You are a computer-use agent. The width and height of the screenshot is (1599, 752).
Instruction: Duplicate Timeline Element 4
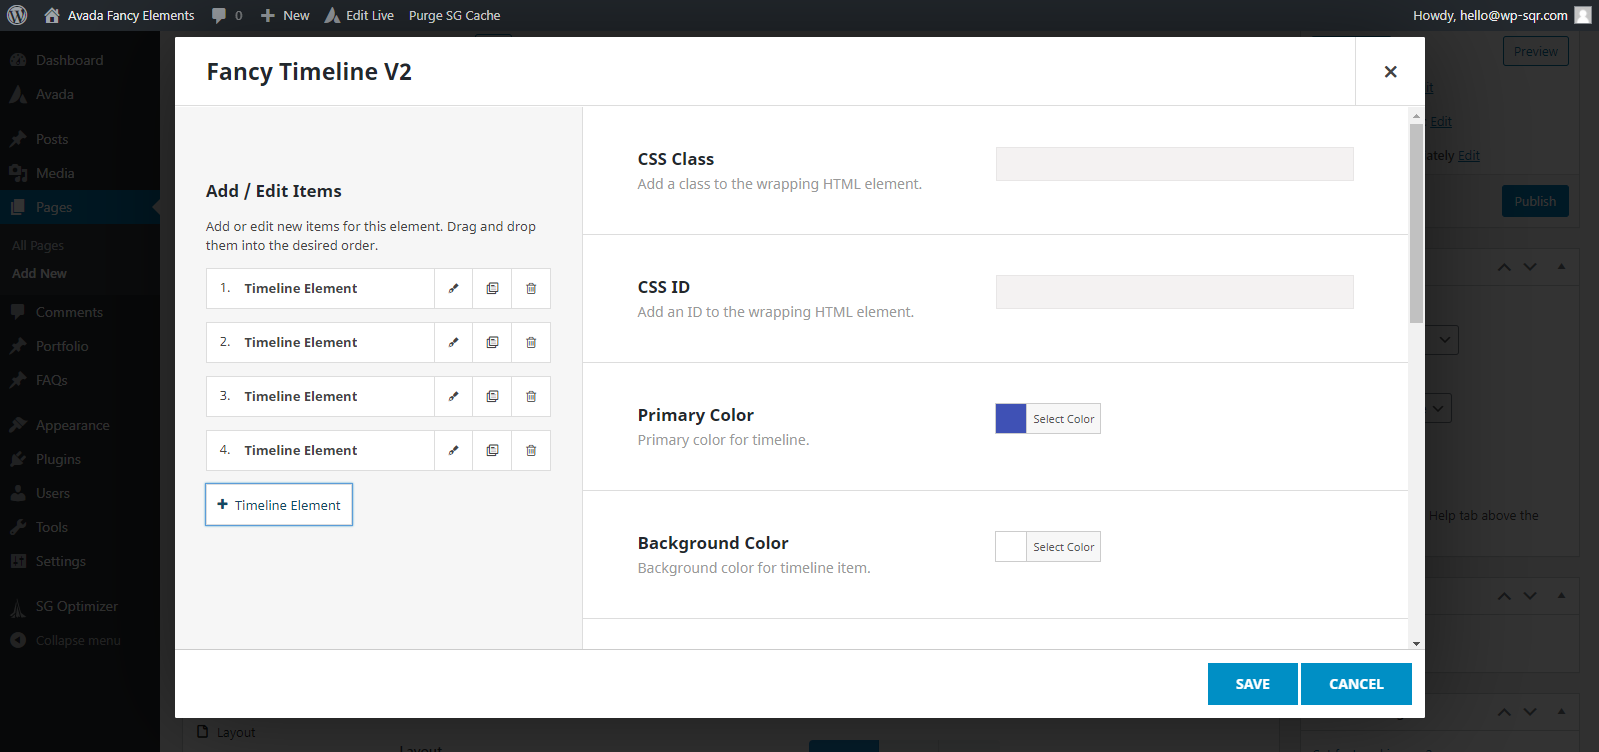[x=492, y=450]
